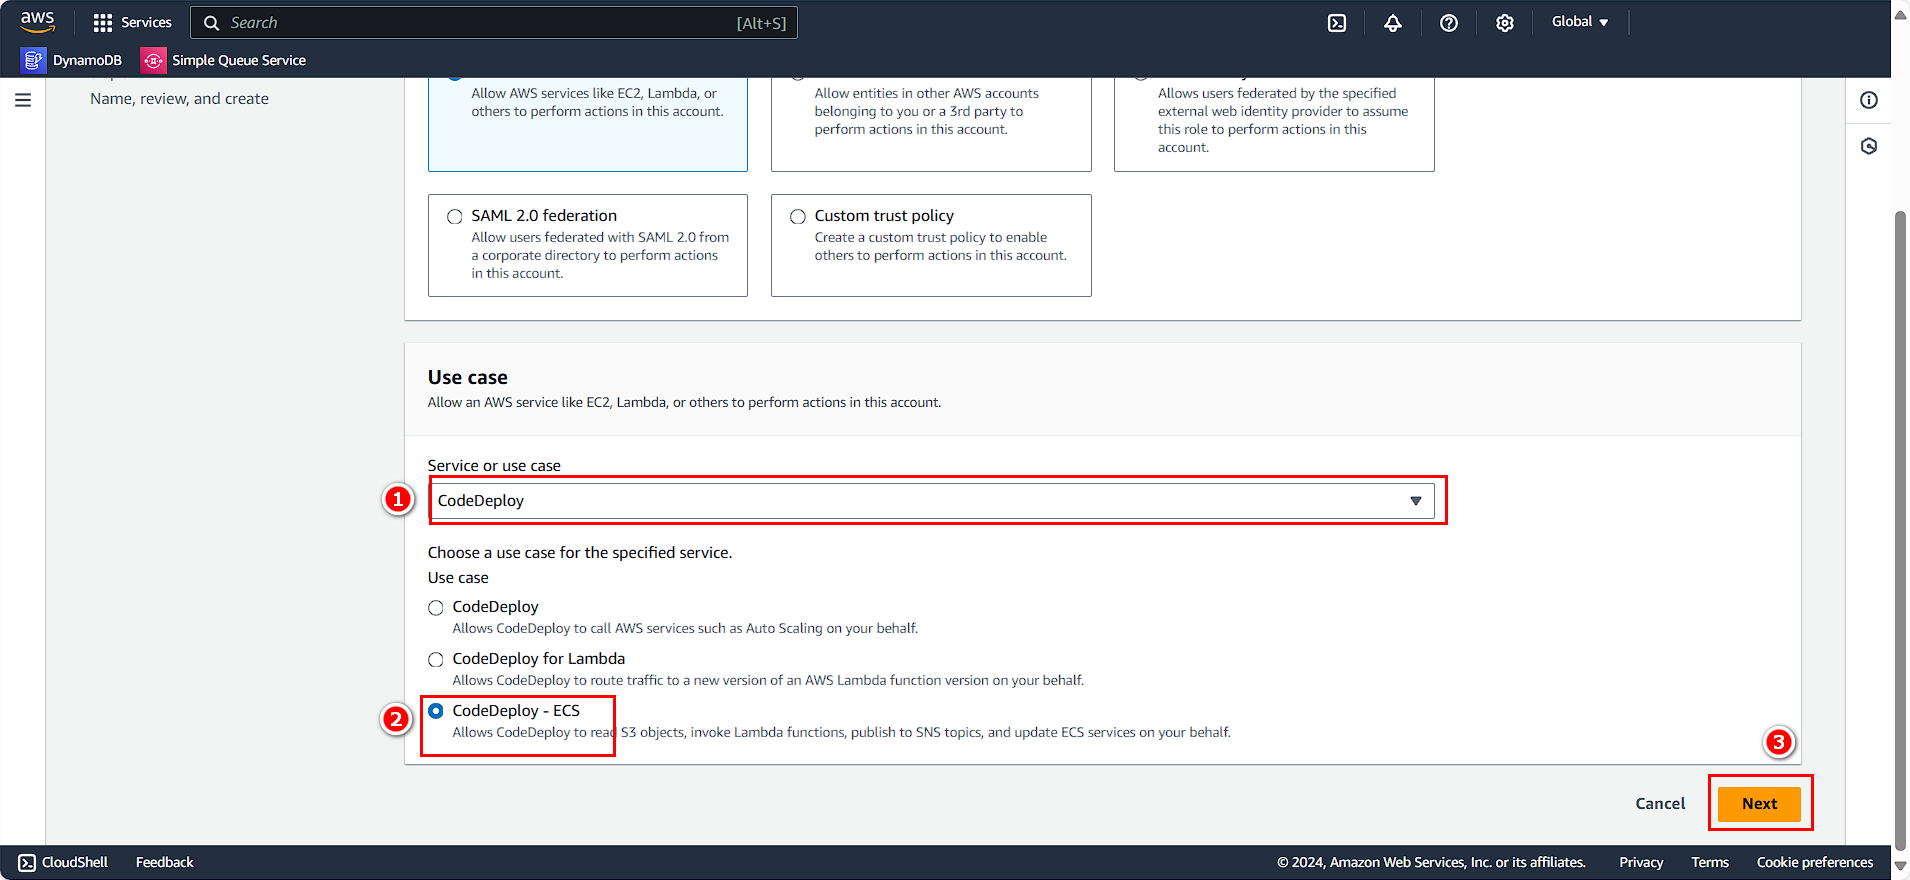1910x880 pixels.
Task: Click the AWS logo home icon
Action: 37,22
